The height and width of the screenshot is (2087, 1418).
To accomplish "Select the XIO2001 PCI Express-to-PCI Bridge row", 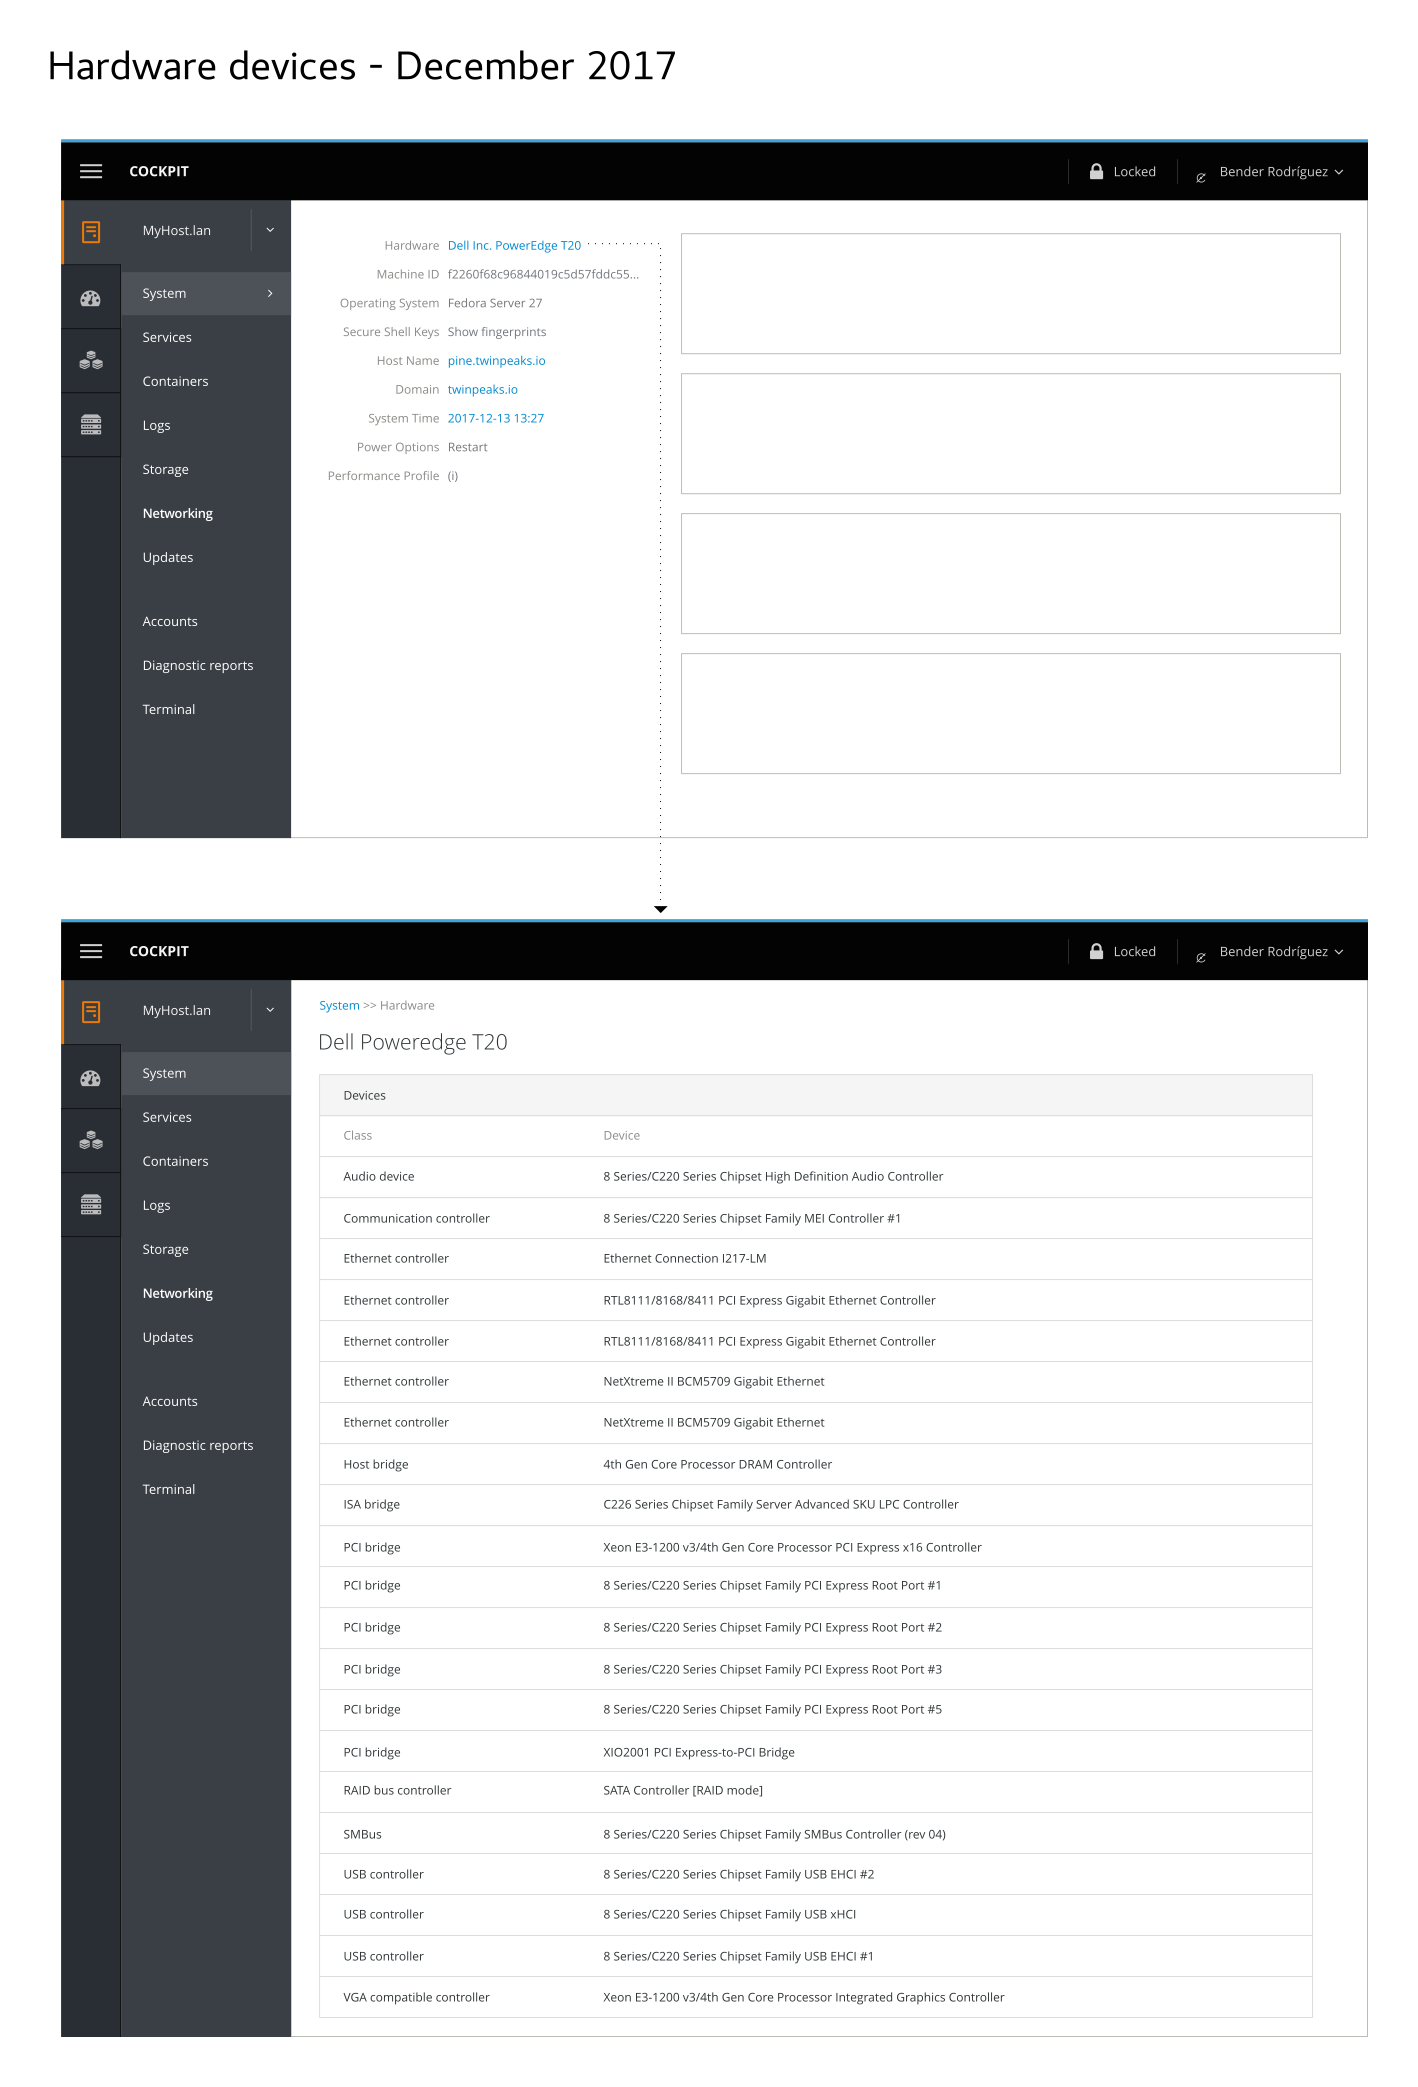I will point(815,1752).
